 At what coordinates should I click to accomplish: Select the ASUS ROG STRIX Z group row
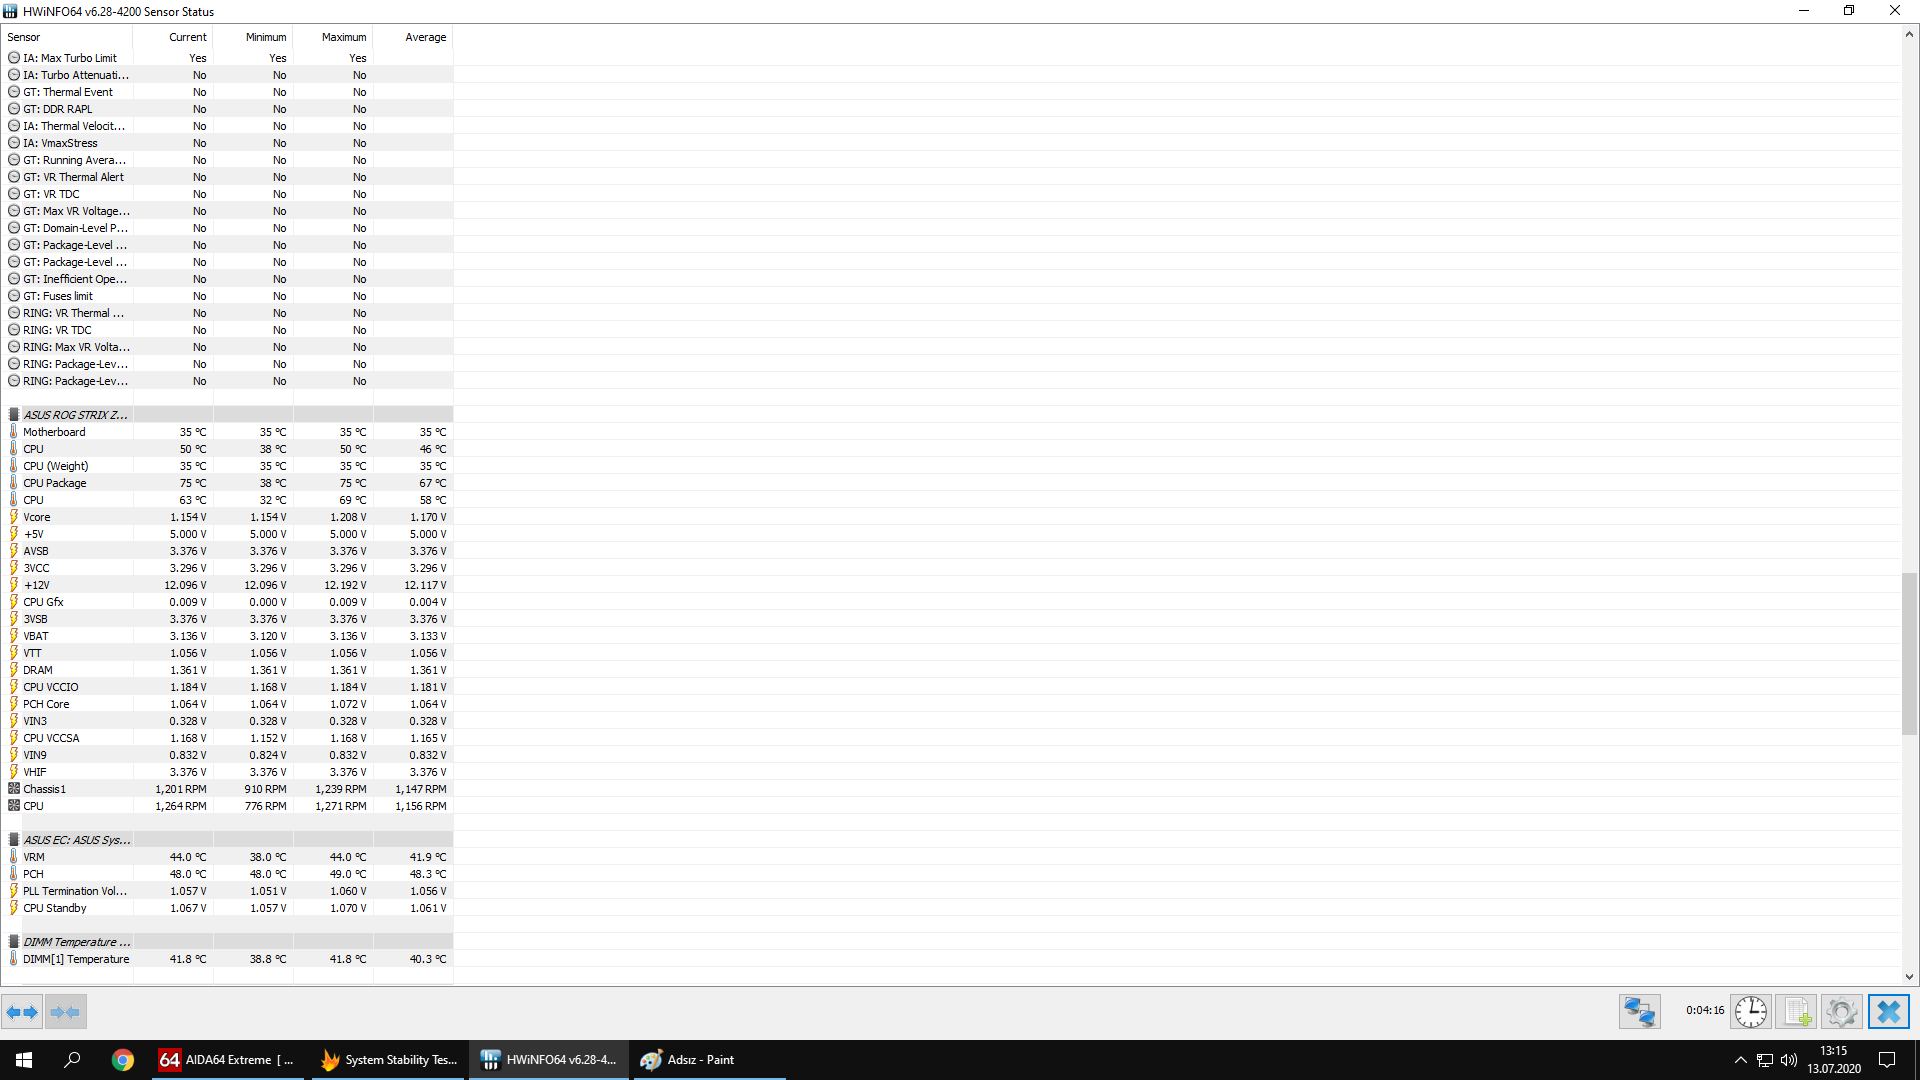[x=228, y=415]
